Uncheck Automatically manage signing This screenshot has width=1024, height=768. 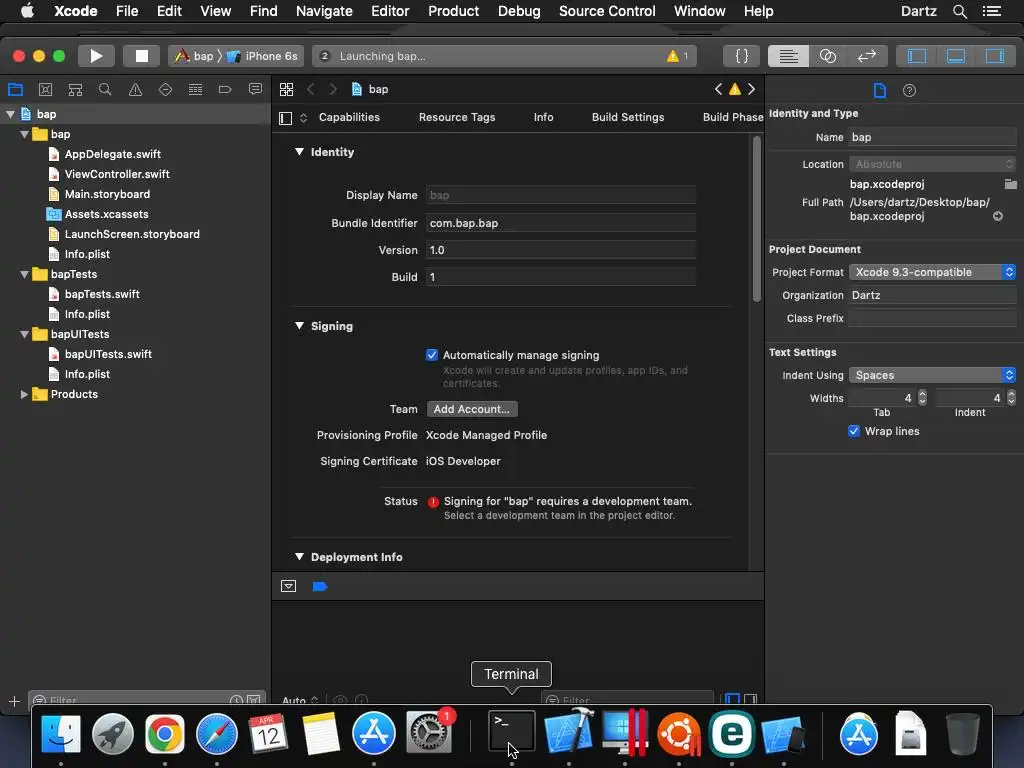432,355
